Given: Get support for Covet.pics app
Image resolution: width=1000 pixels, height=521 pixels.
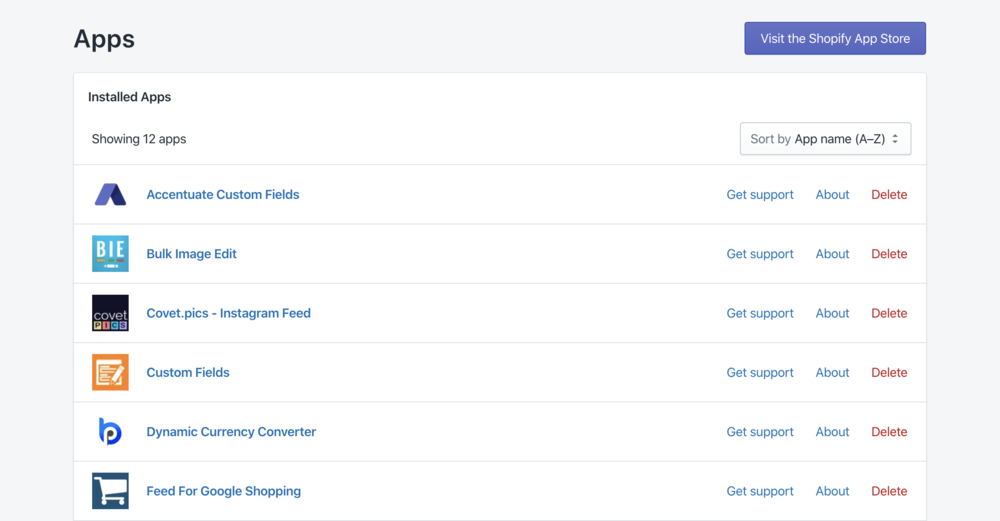Looking at the screenshot, I should point(760,313).
